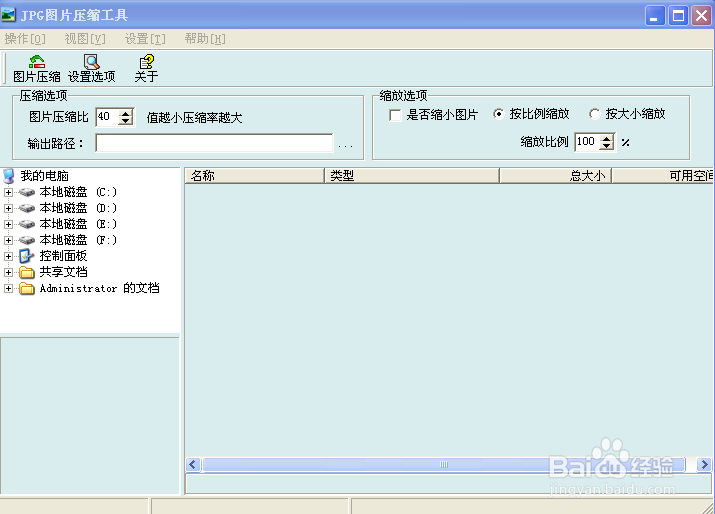Click the horizontal scrollbar right arrow
715x514 pixels.
[705, 465]
